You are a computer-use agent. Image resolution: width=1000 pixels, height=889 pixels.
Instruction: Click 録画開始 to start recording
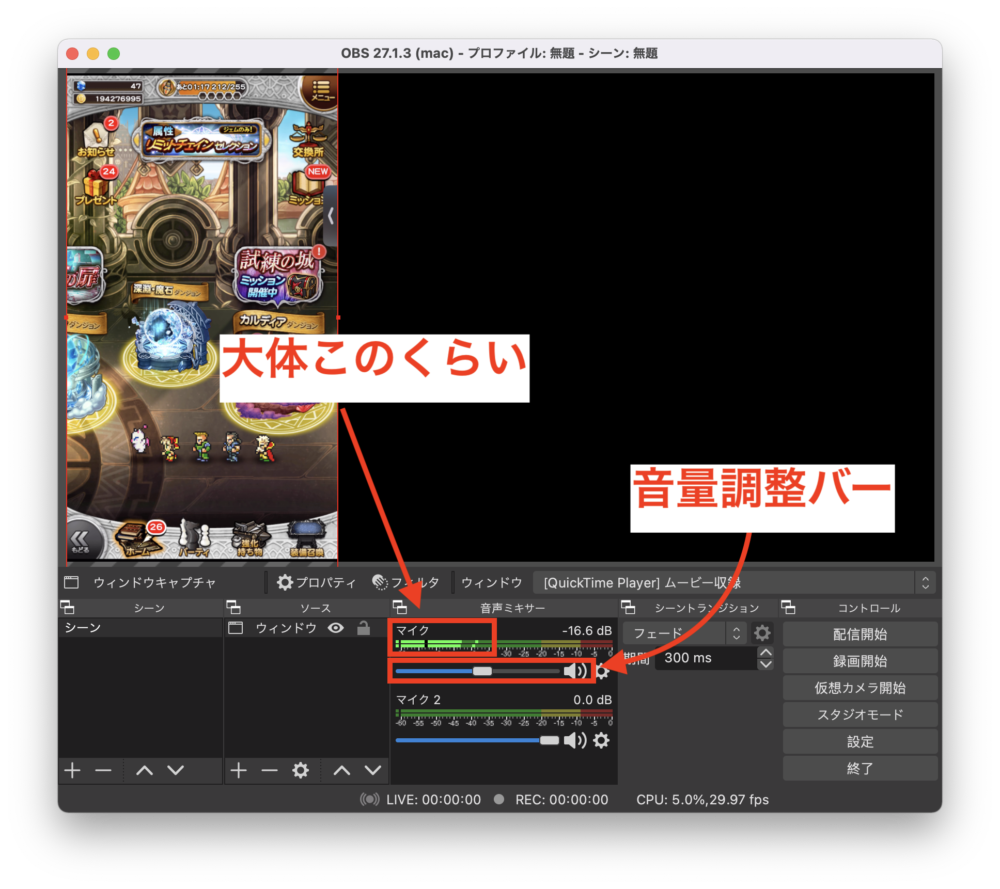[860, 661]
